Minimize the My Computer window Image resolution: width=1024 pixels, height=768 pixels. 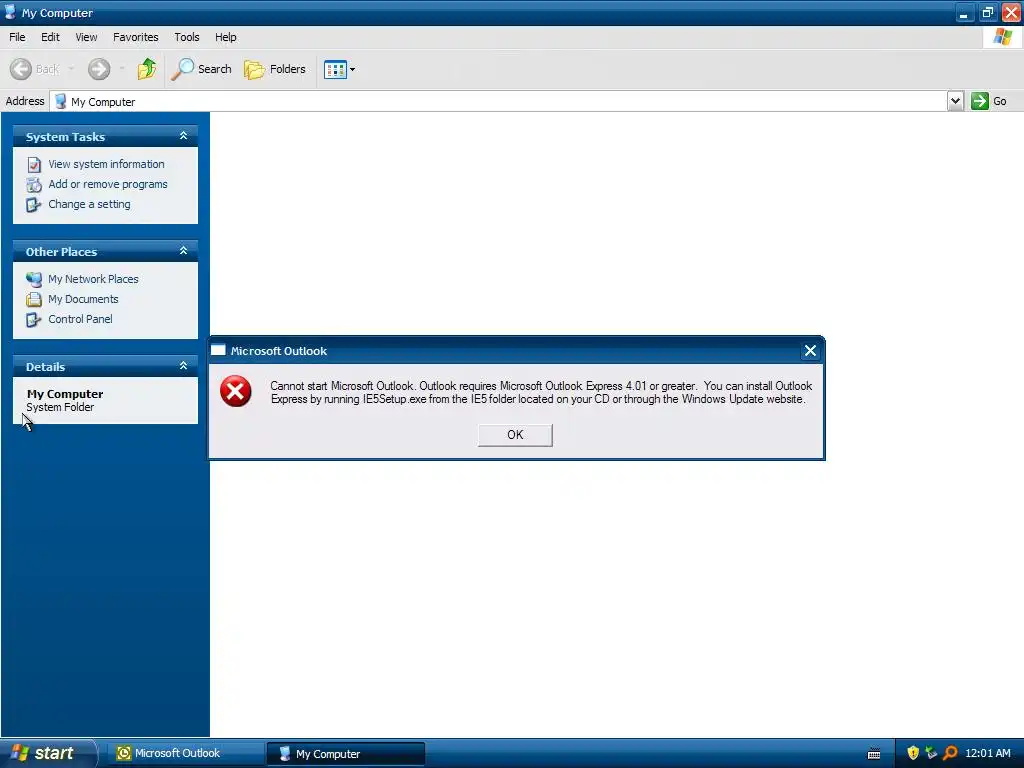(964, 12)
